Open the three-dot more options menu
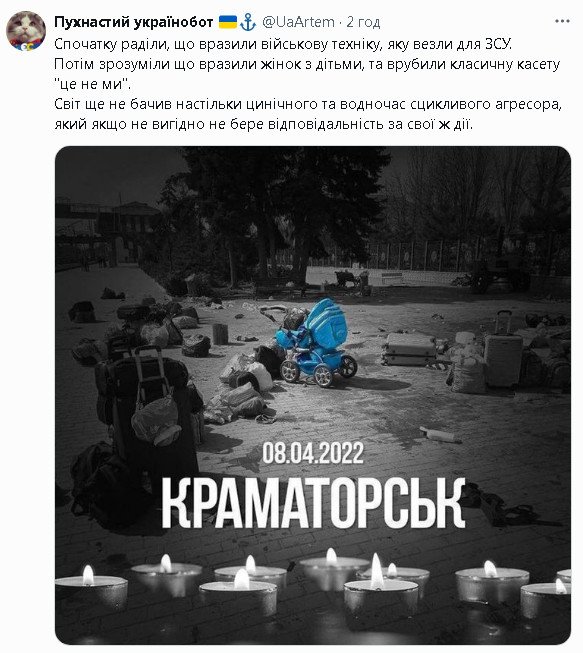 pos(562,21)
